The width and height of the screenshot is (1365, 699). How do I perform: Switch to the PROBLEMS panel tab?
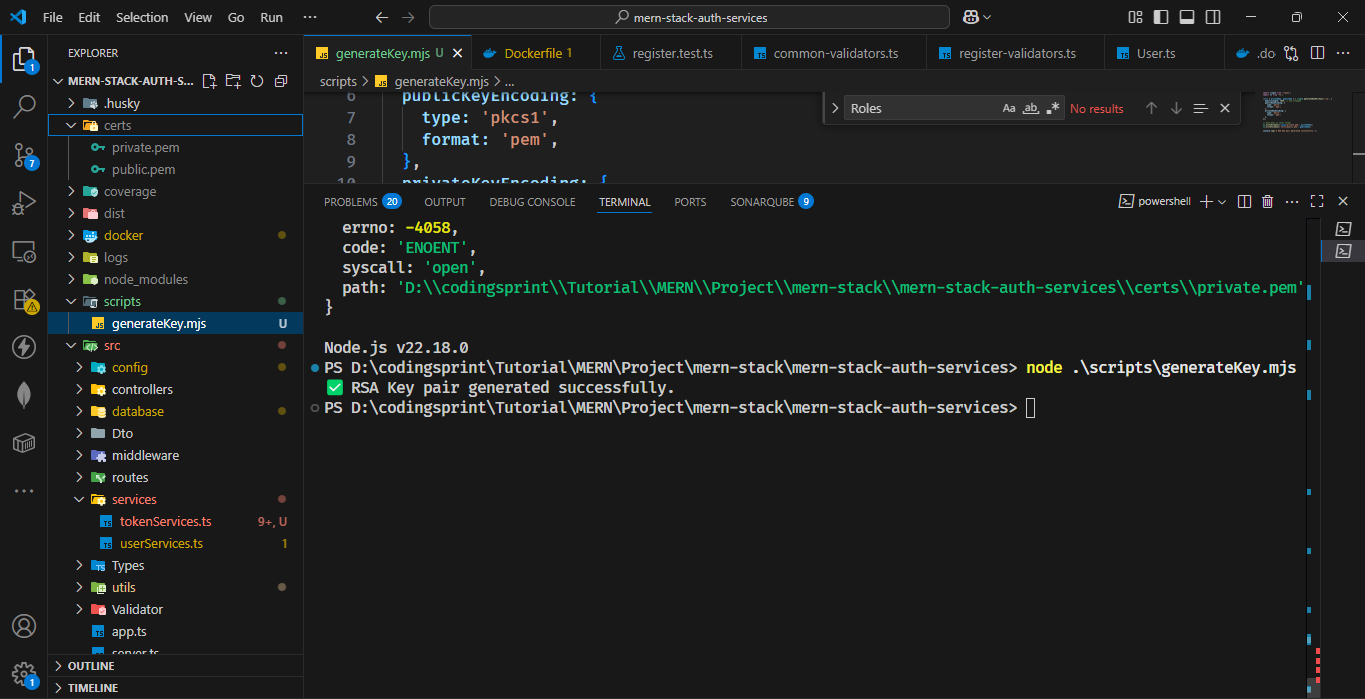pyautogui.click(x=362, y=201)
